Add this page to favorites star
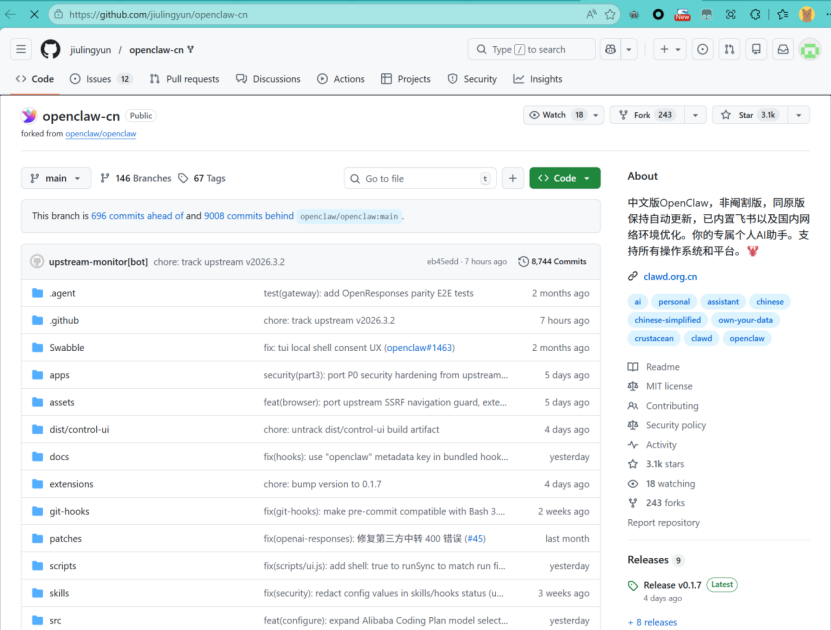Viewport: 831px width, 630px height. 610,14
